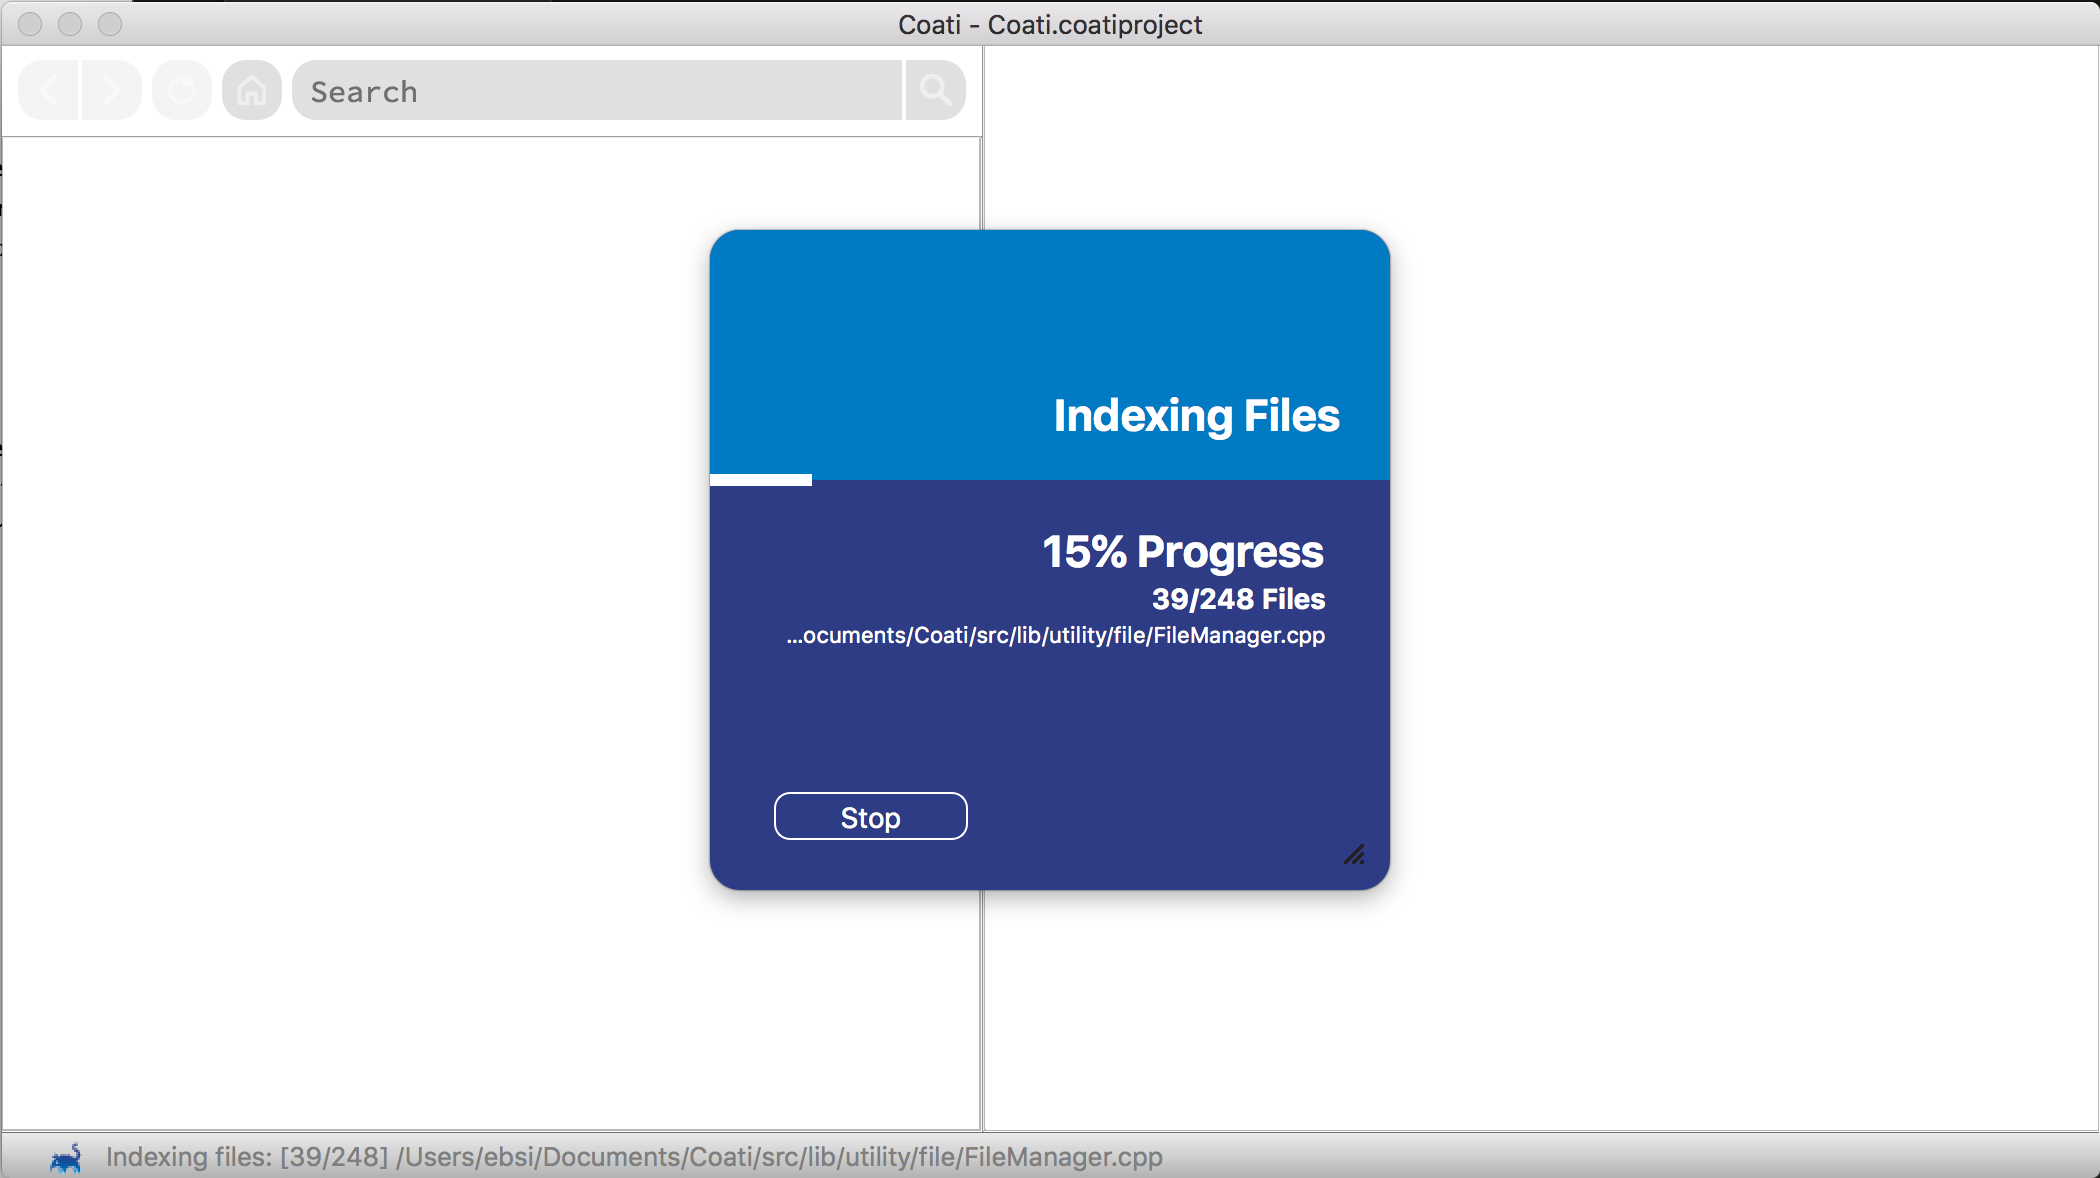Viewport: 2100px width, 1178px height.
Task: Minimize the Coati window
Action: point(70,24)
